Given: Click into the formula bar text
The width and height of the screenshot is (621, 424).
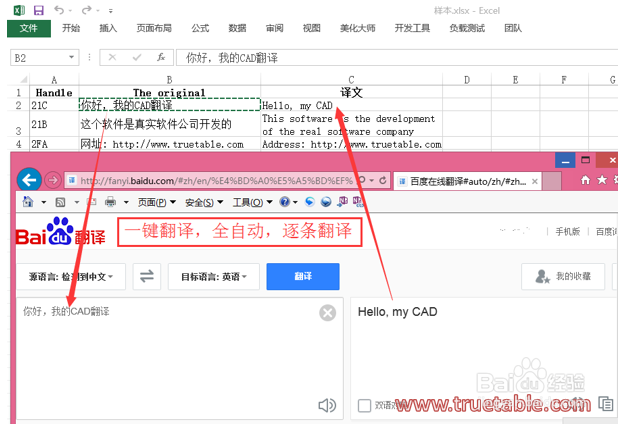Looking at the screenshot, I should [396, 58].
